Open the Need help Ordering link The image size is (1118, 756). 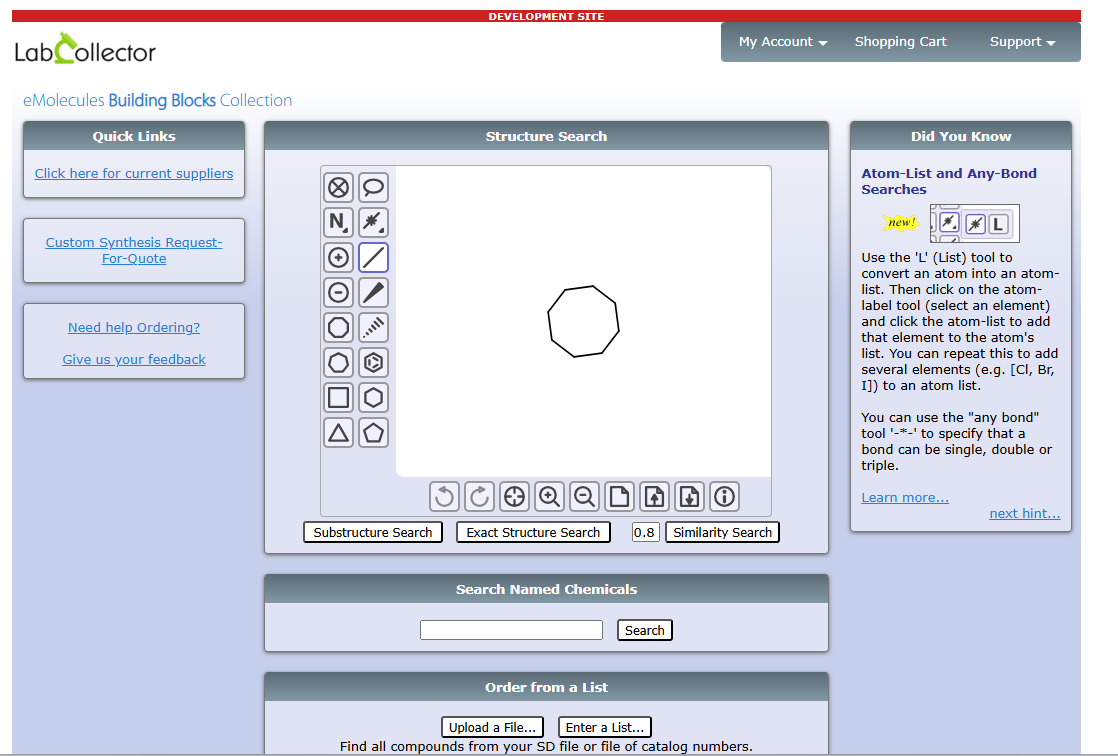point(134,327)
